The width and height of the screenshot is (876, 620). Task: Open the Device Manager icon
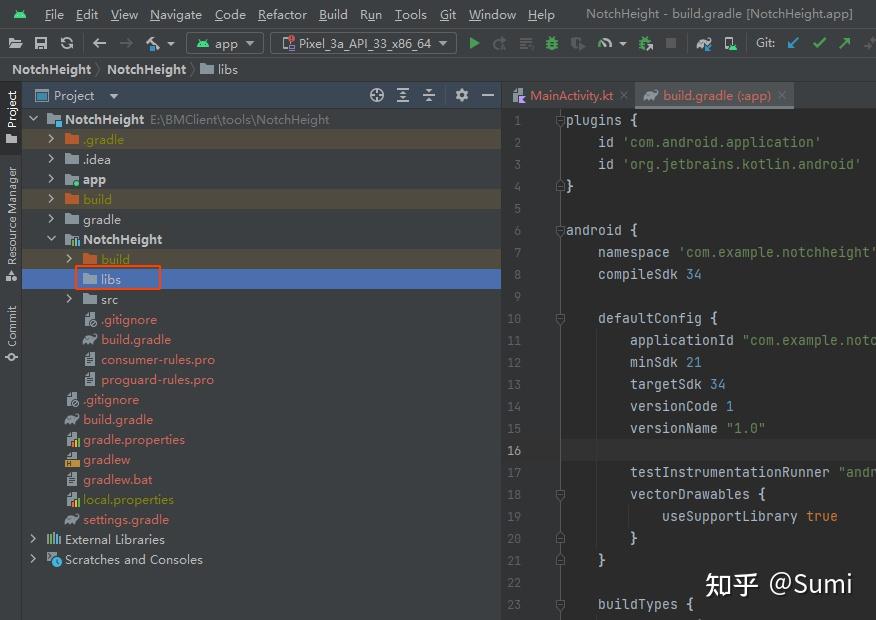pos(731,43)
